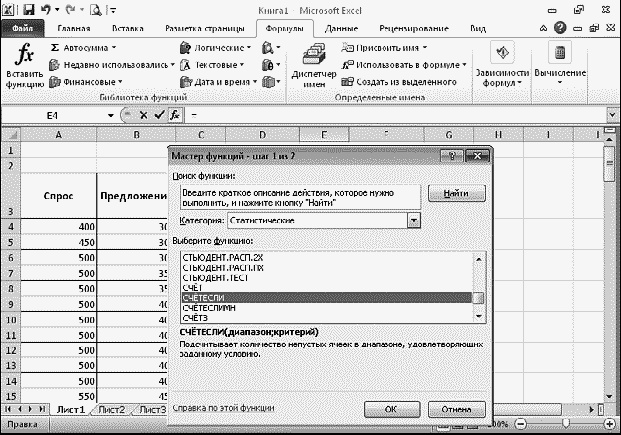Click the Undo icon in quick access toolbar
Viewport: 621px width, 435px height.
click(48, 10)
